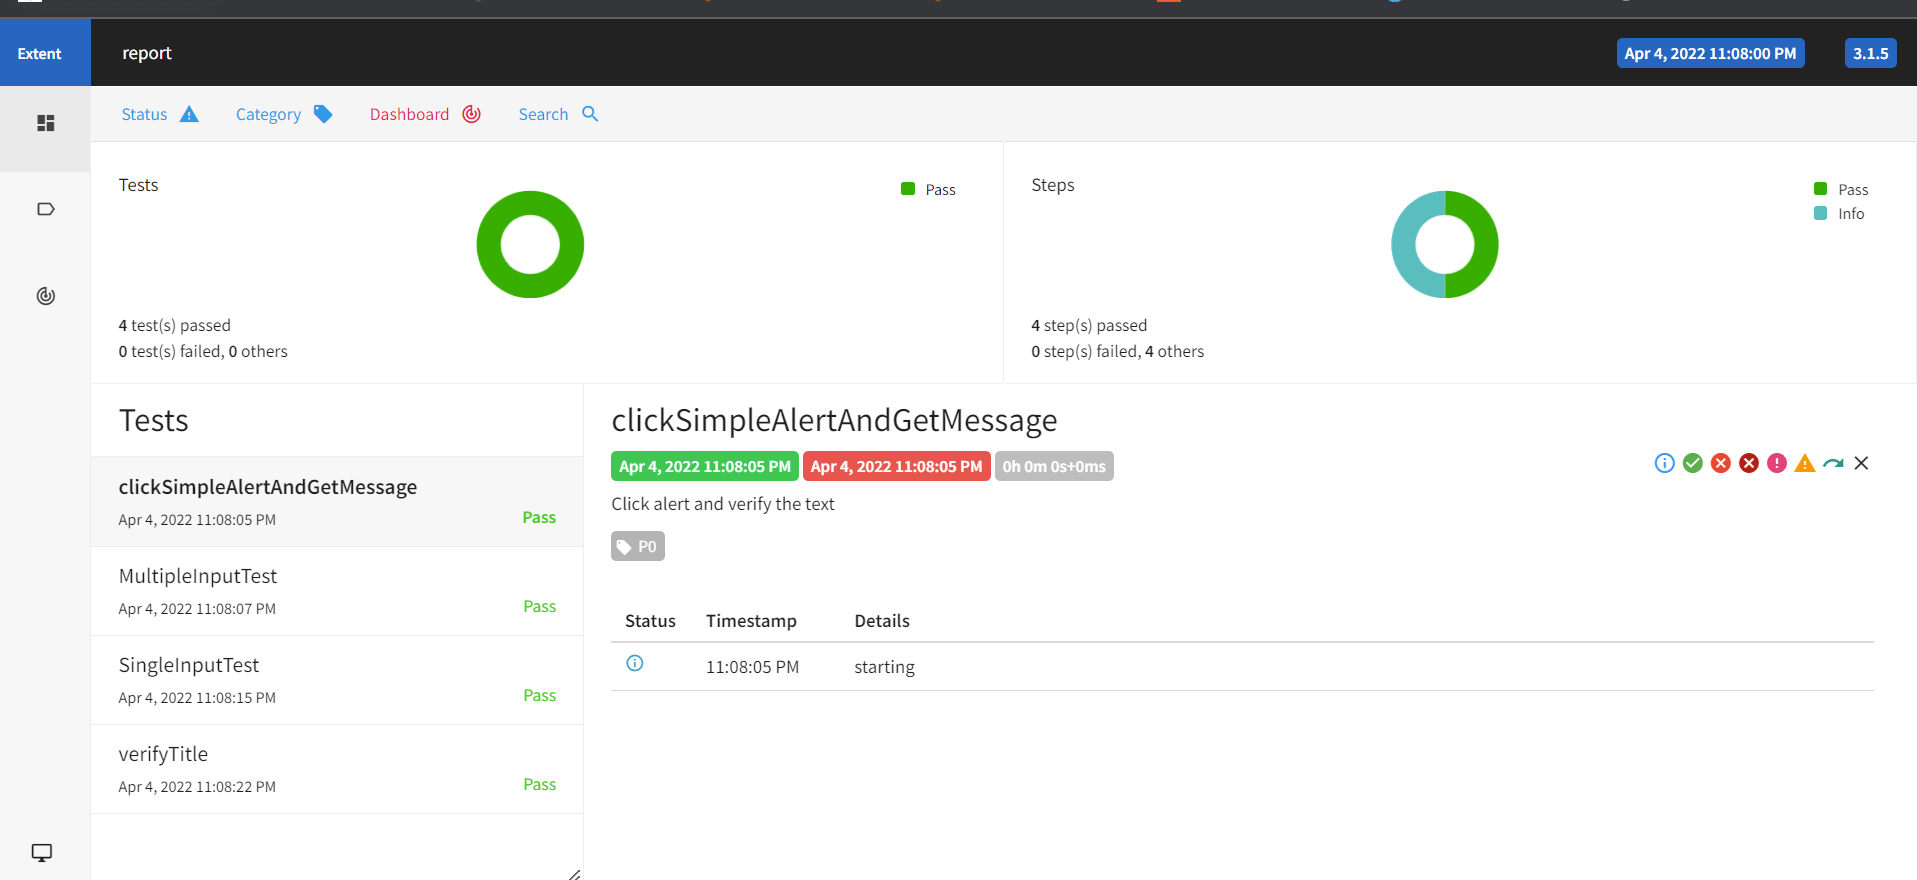Viewport: 1917px width, 880px height.
Task: Filter steps by pass checkmark icon
Action: point(1692,463)
